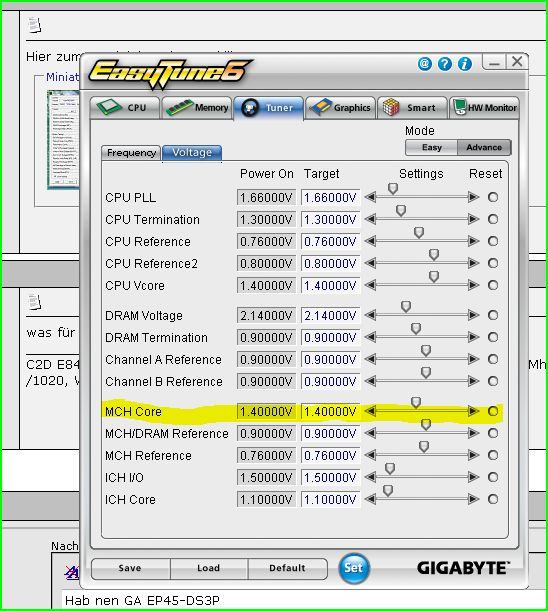Increase DRAM Voltage with right arrow
548x611 pixels.
pyautogui.click(x=474, y=315)
